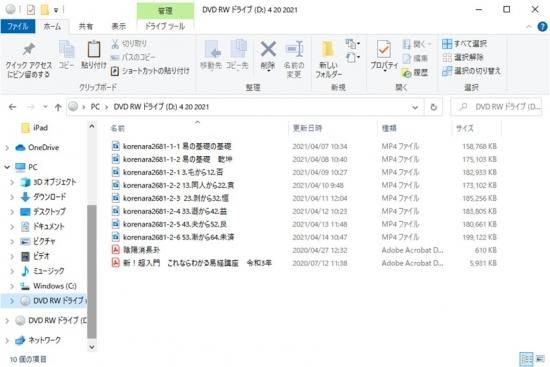Click the Copy icon in Clipboard group

pyautogui.click(x=67, y=49)
